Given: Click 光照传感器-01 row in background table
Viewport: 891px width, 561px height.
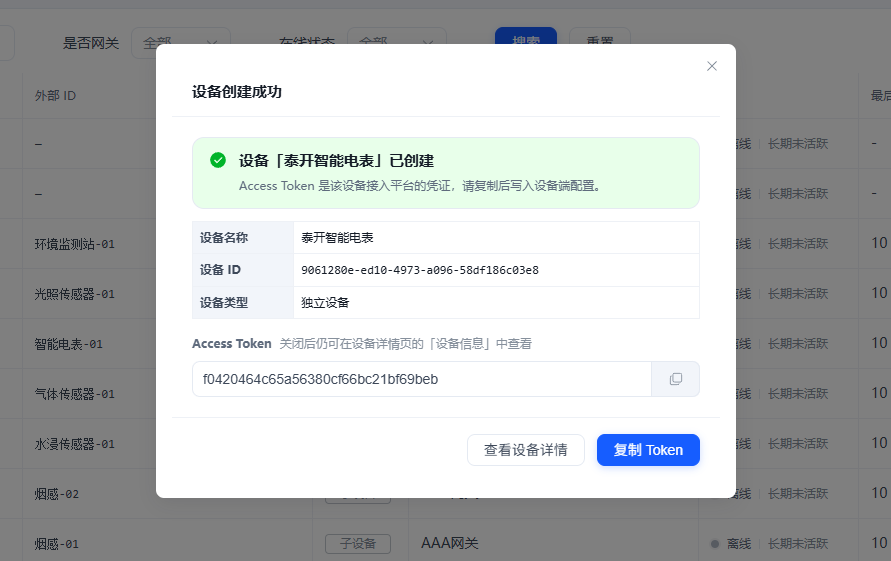Looking at the screenshot, I should (x=74, y=294).
